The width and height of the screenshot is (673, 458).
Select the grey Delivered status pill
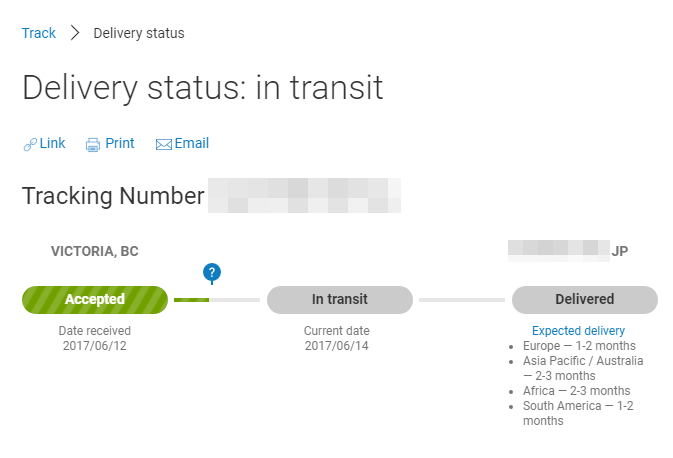coord(585,300)
